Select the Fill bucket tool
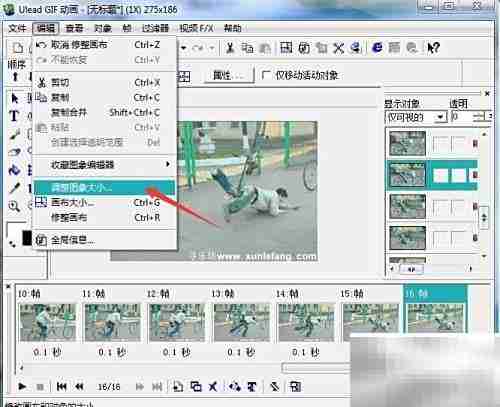Image resolution: width=500 pixels, height=407 pixels. point(14,170)
